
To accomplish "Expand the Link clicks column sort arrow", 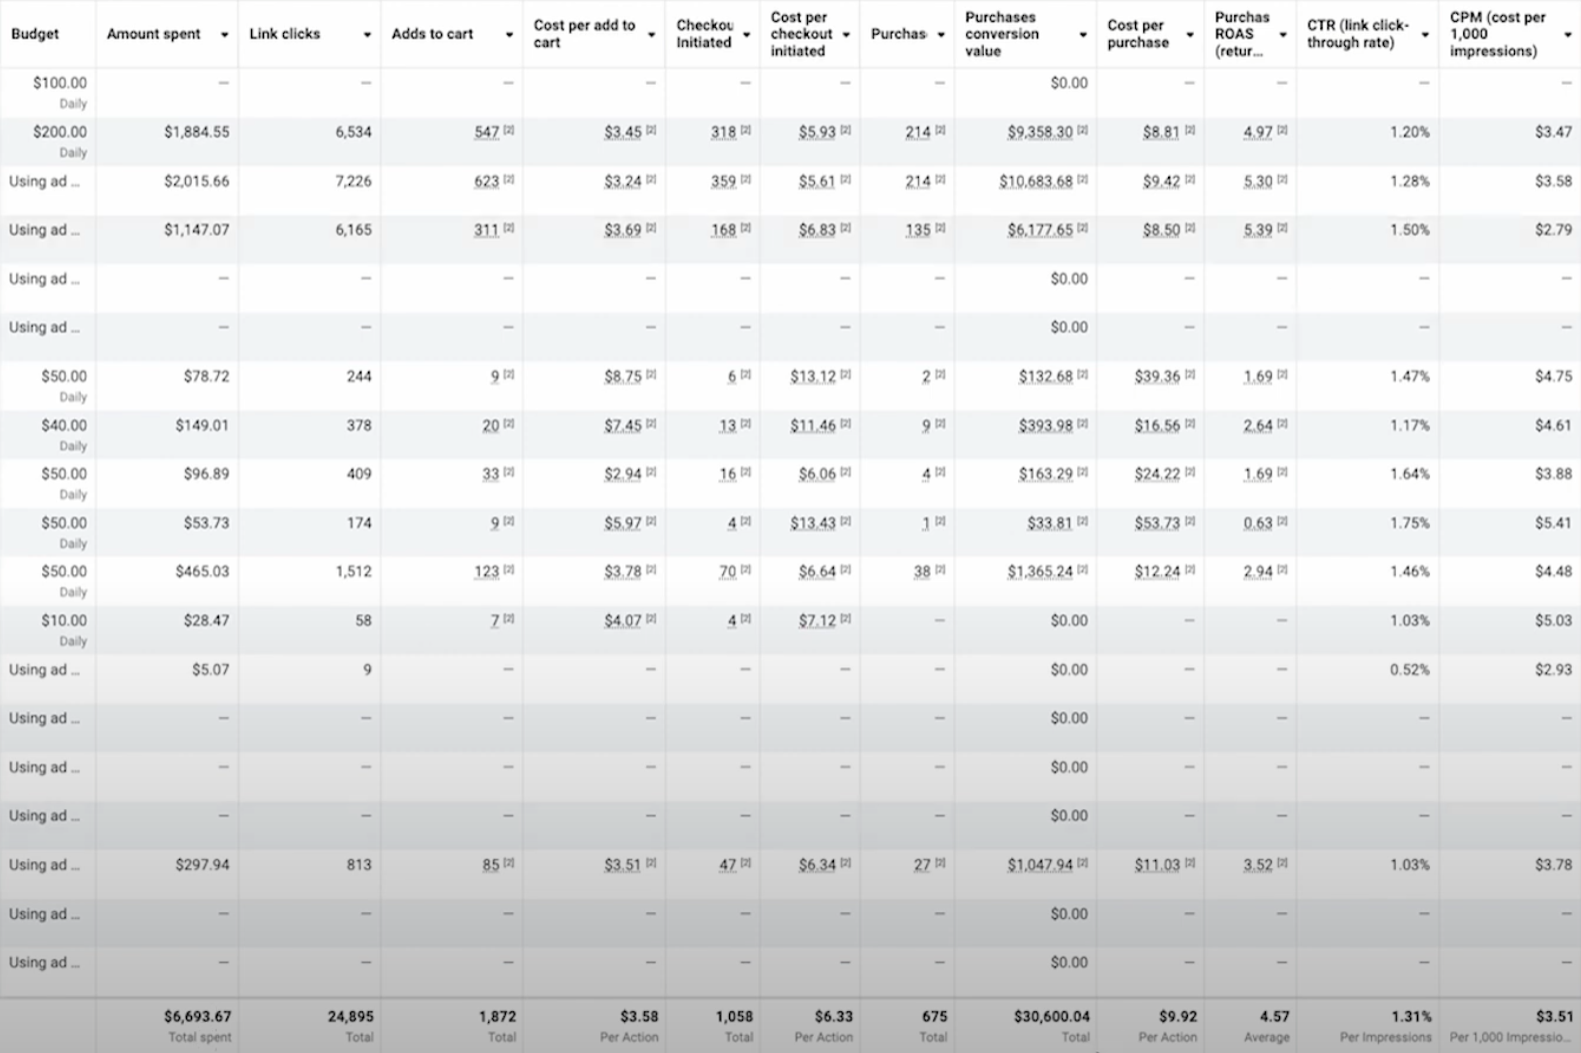I will click(367, 35).
